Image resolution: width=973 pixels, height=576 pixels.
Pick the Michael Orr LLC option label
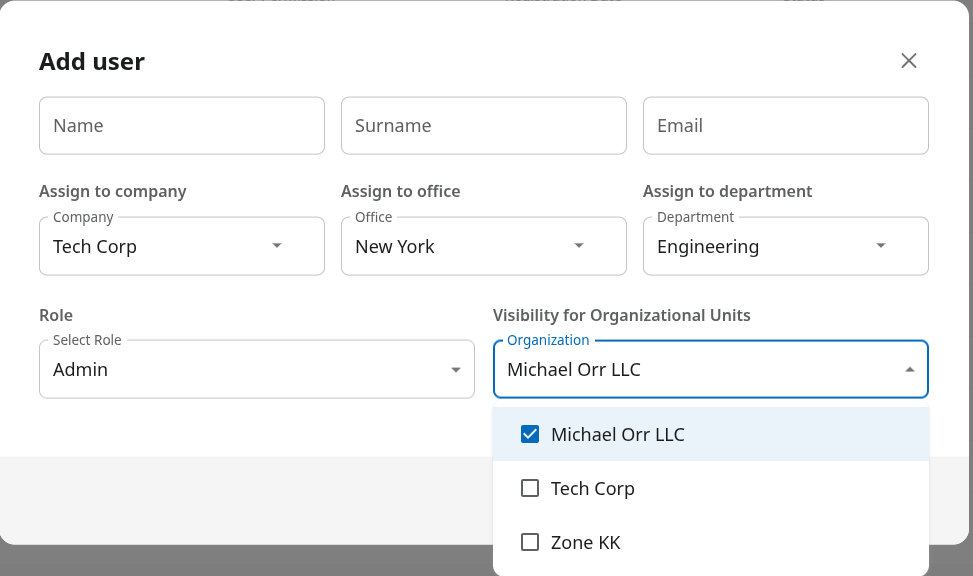[x=618, y=435]
